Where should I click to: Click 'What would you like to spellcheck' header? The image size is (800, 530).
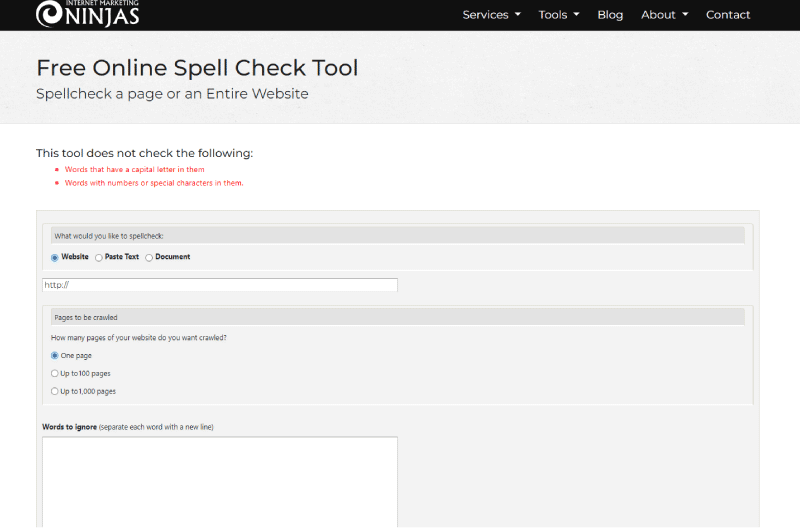point(109,236)
